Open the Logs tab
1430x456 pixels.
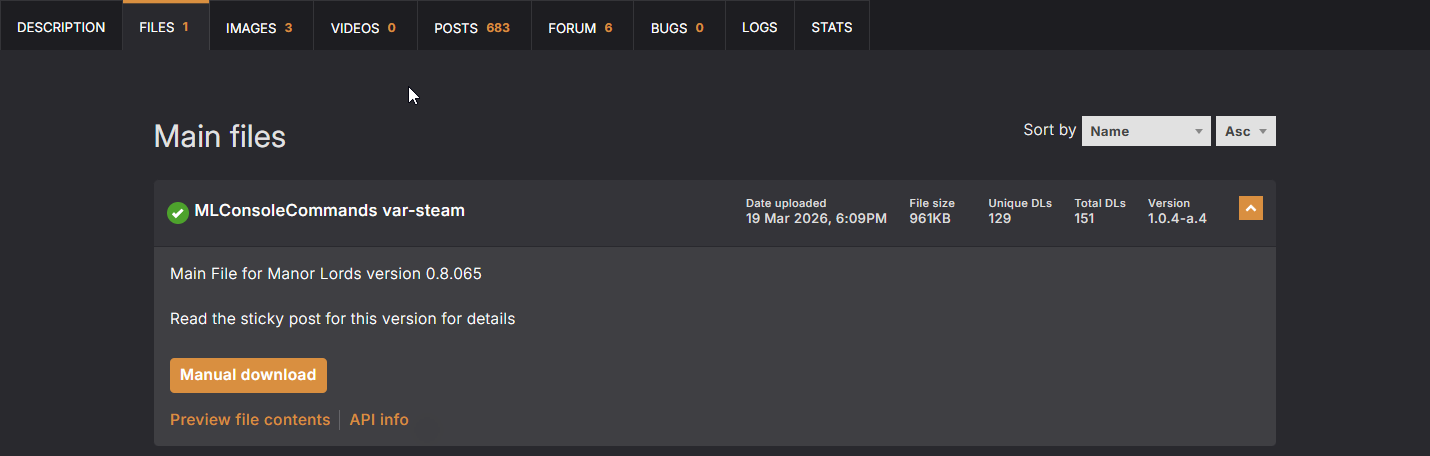click(759, 27)
